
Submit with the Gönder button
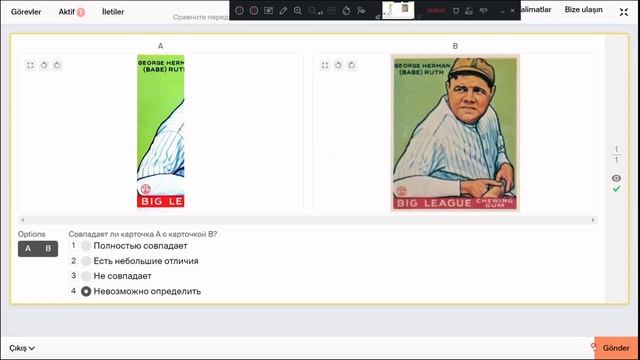[x=616, y=348]
